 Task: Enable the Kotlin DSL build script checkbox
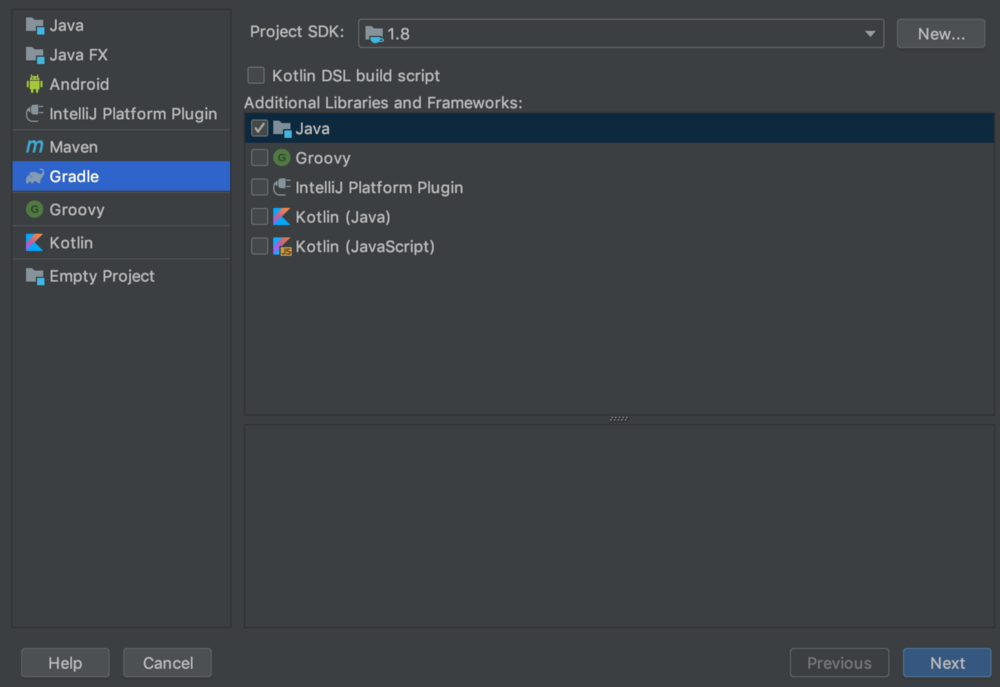coord(256,76)
